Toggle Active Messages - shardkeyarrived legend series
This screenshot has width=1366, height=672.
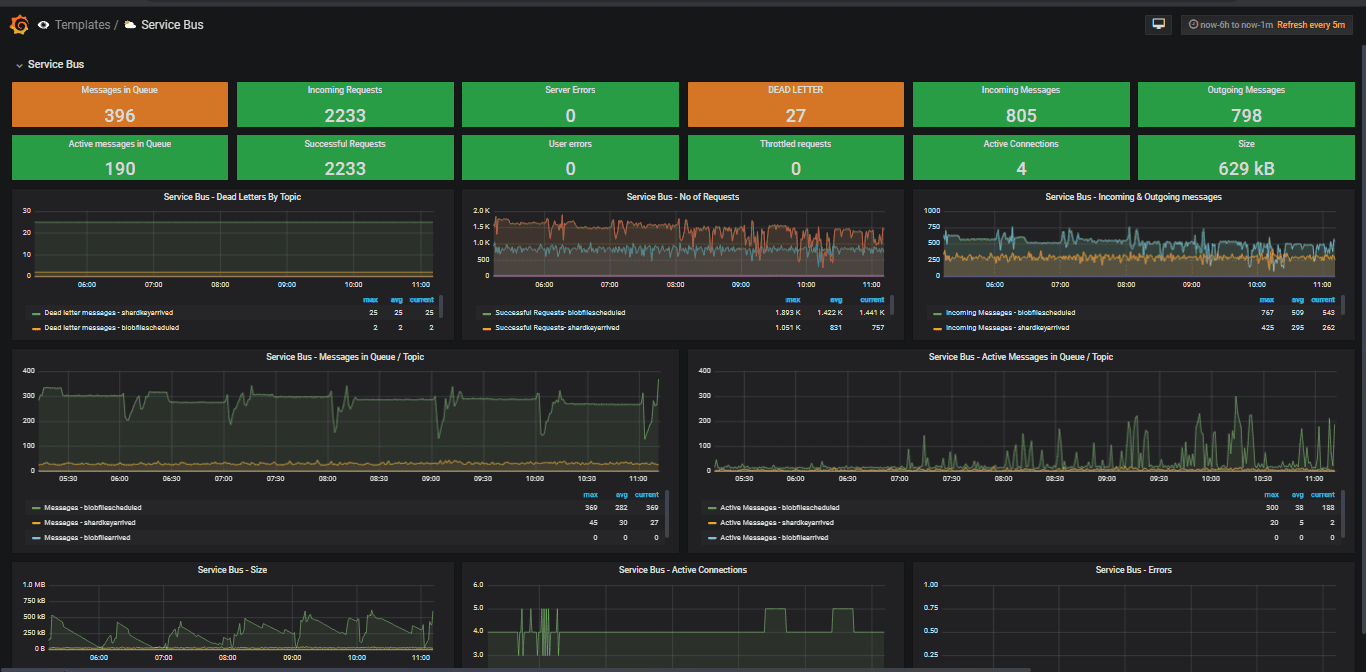pos(777,522)
